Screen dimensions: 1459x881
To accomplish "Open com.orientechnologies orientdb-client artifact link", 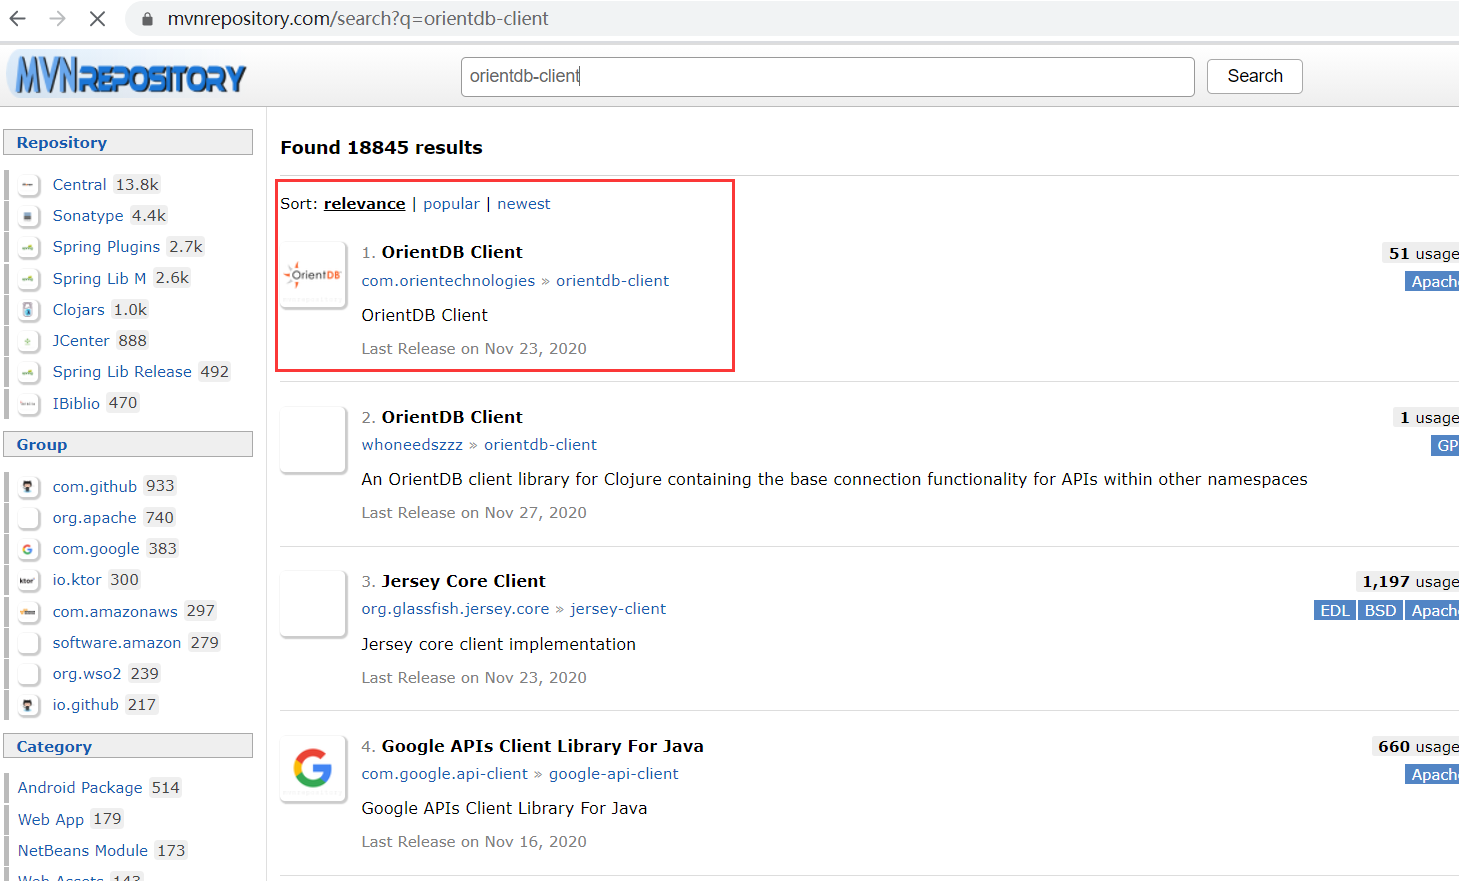I will 612,281.
